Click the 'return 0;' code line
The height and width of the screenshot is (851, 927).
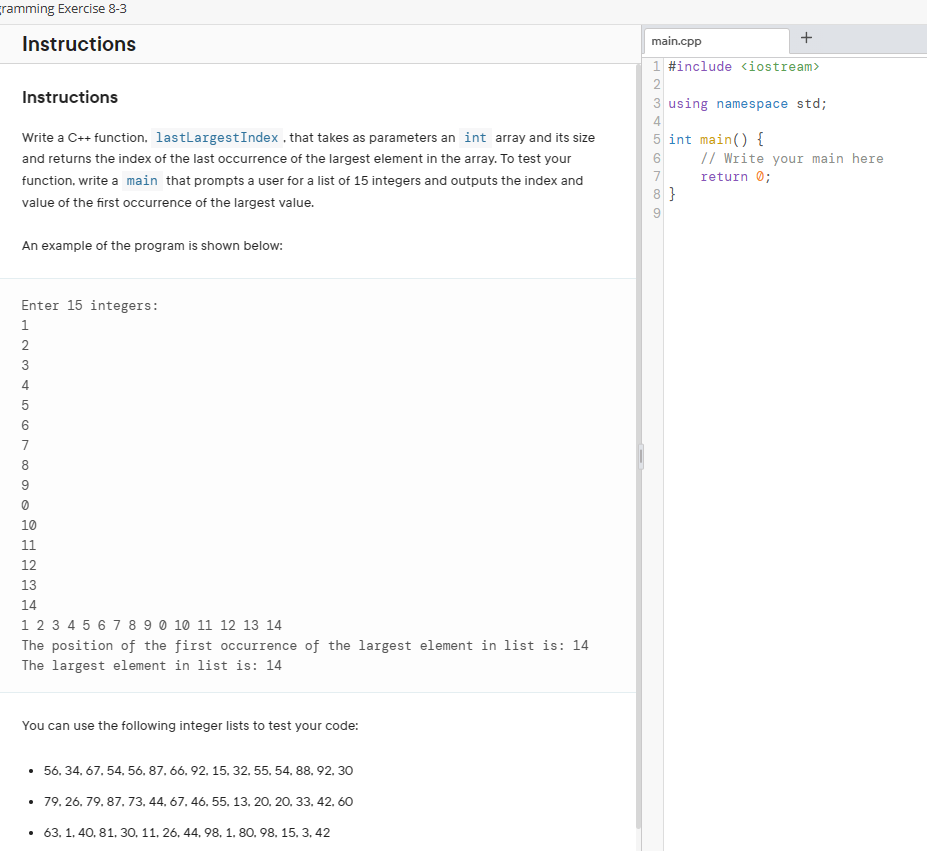(735, 177)
